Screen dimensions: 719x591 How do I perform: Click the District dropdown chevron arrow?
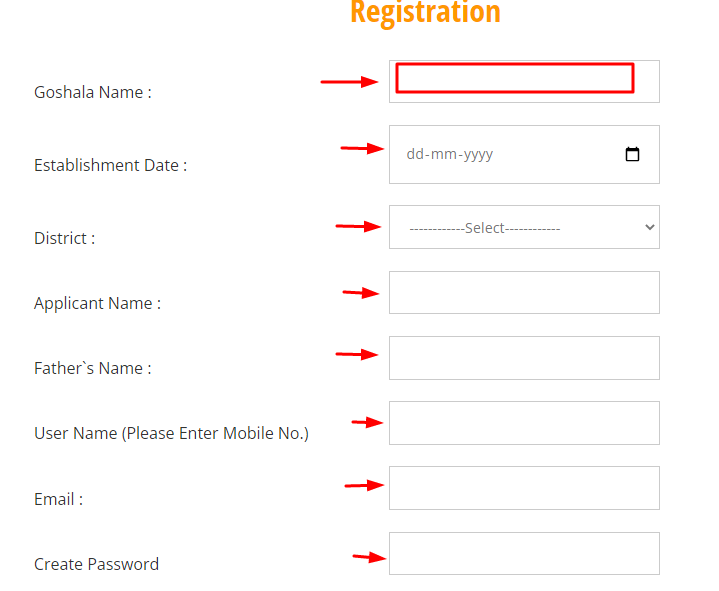pos(649,227)
